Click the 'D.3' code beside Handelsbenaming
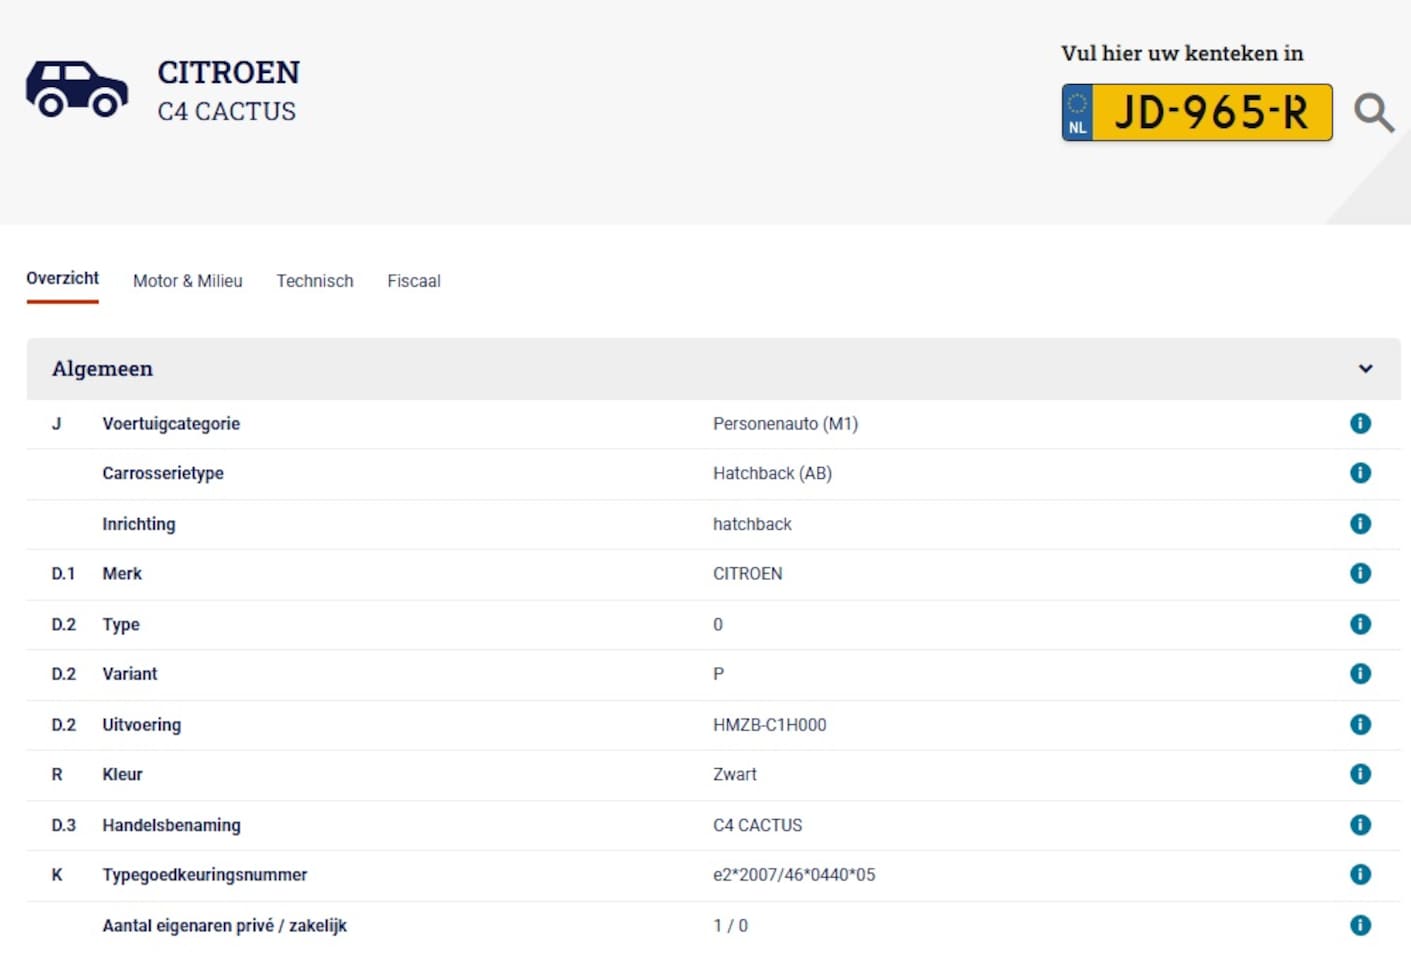1411x960 pixels. pyautogui.click(x=63, y=825)
